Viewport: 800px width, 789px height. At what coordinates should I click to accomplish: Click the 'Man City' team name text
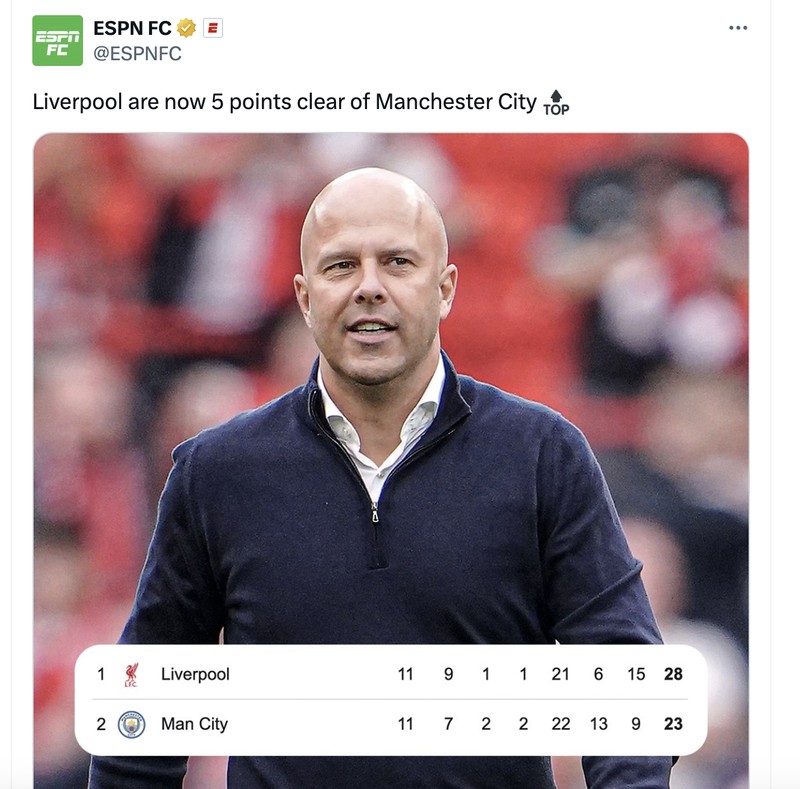point(193,723)
